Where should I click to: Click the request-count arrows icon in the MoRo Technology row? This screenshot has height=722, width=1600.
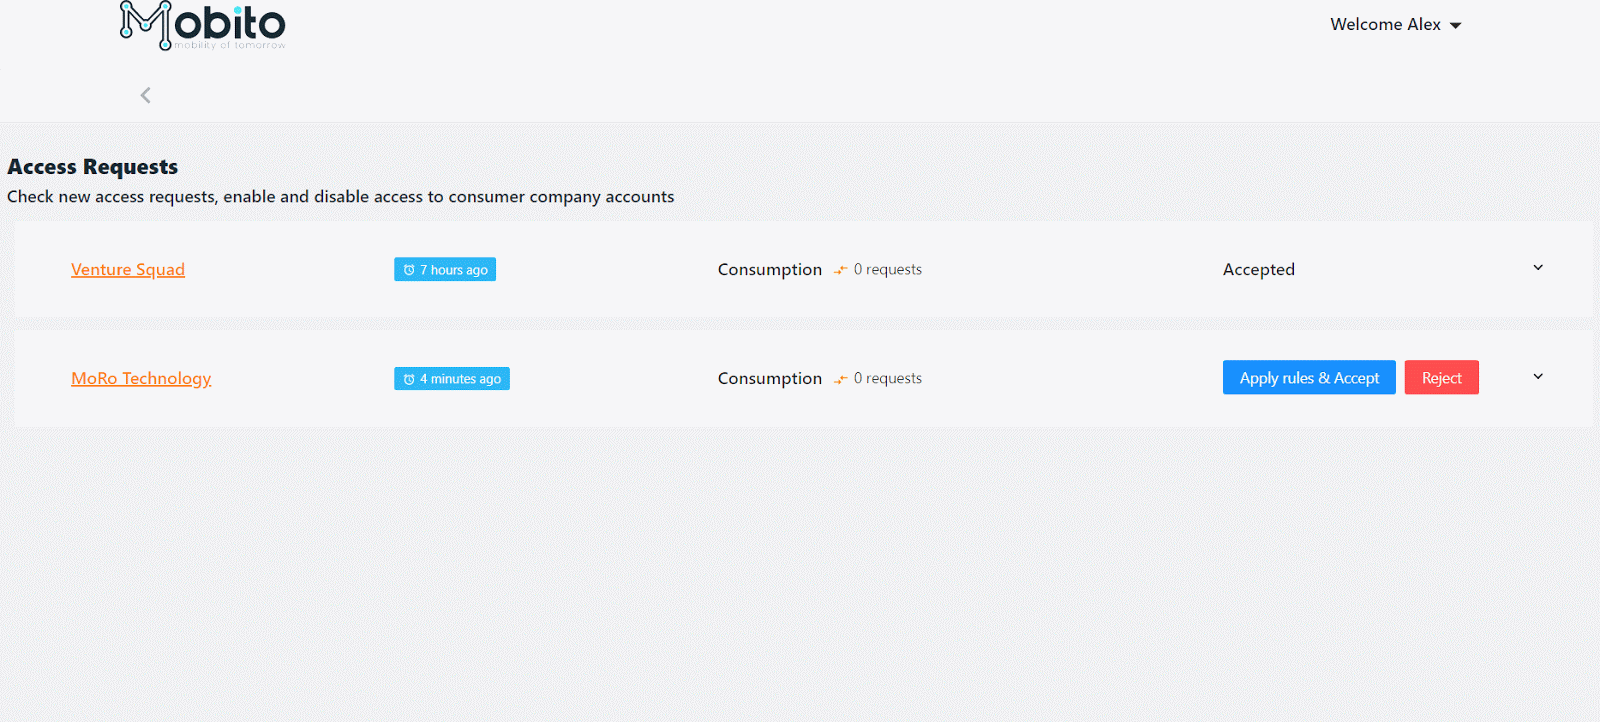[x=841, y=379]
